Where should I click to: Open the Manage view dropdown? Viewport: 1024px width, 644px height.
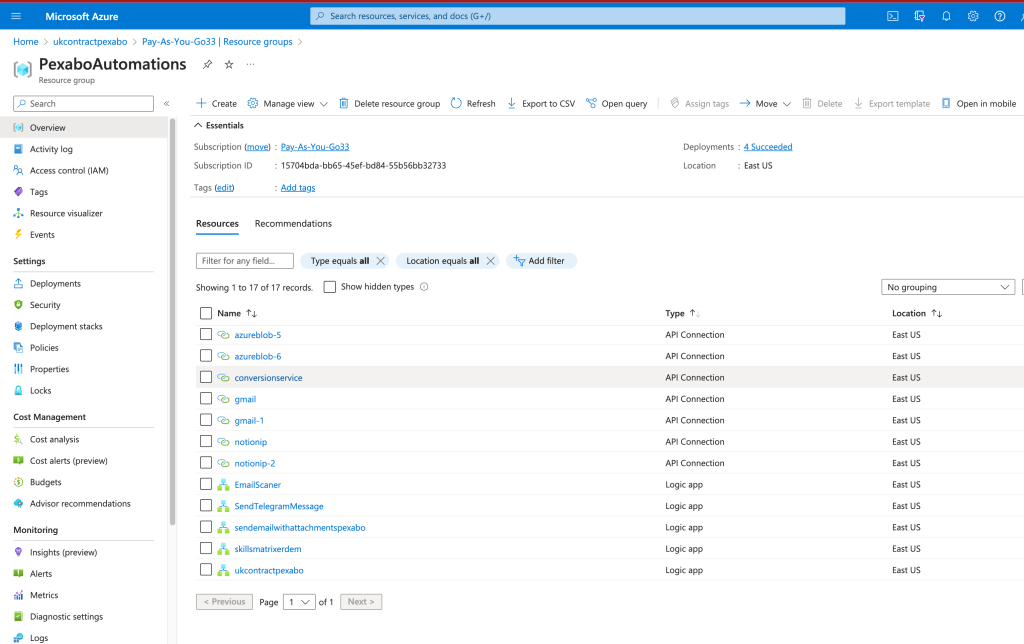(x=287, y=103)
